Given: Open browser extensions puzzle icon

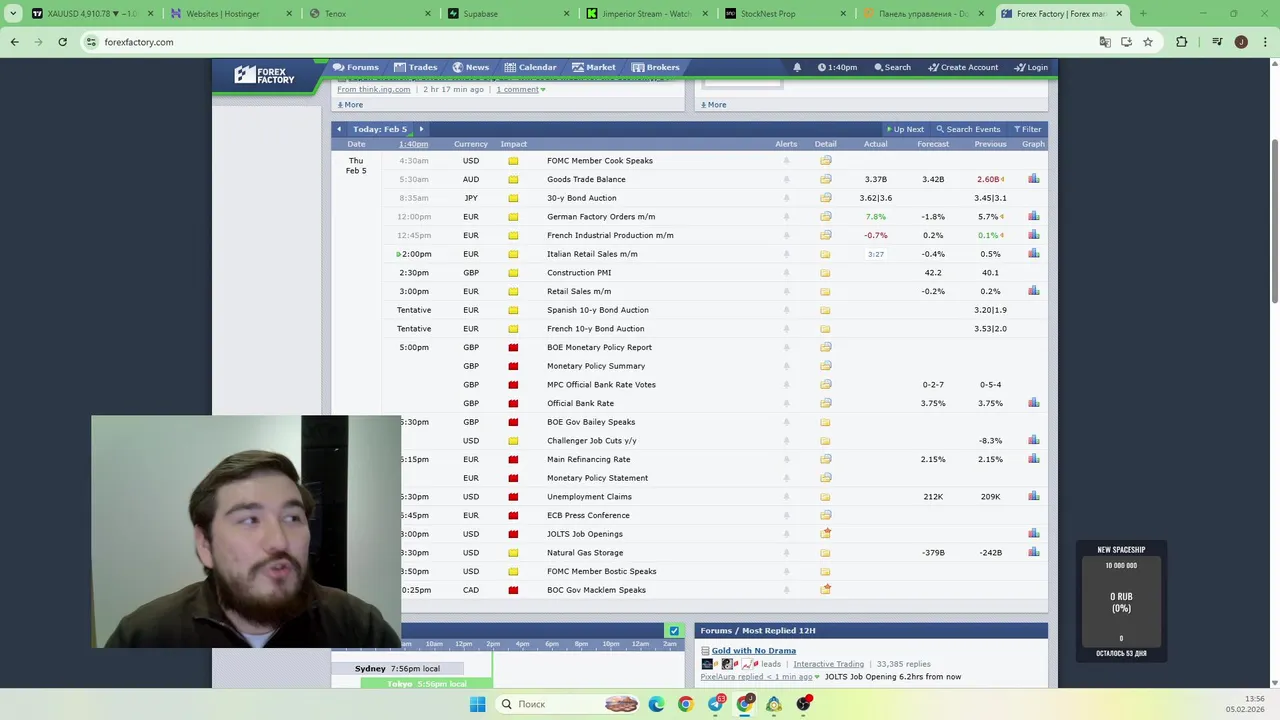Looking at the screenshot, I should point(1181,42).
